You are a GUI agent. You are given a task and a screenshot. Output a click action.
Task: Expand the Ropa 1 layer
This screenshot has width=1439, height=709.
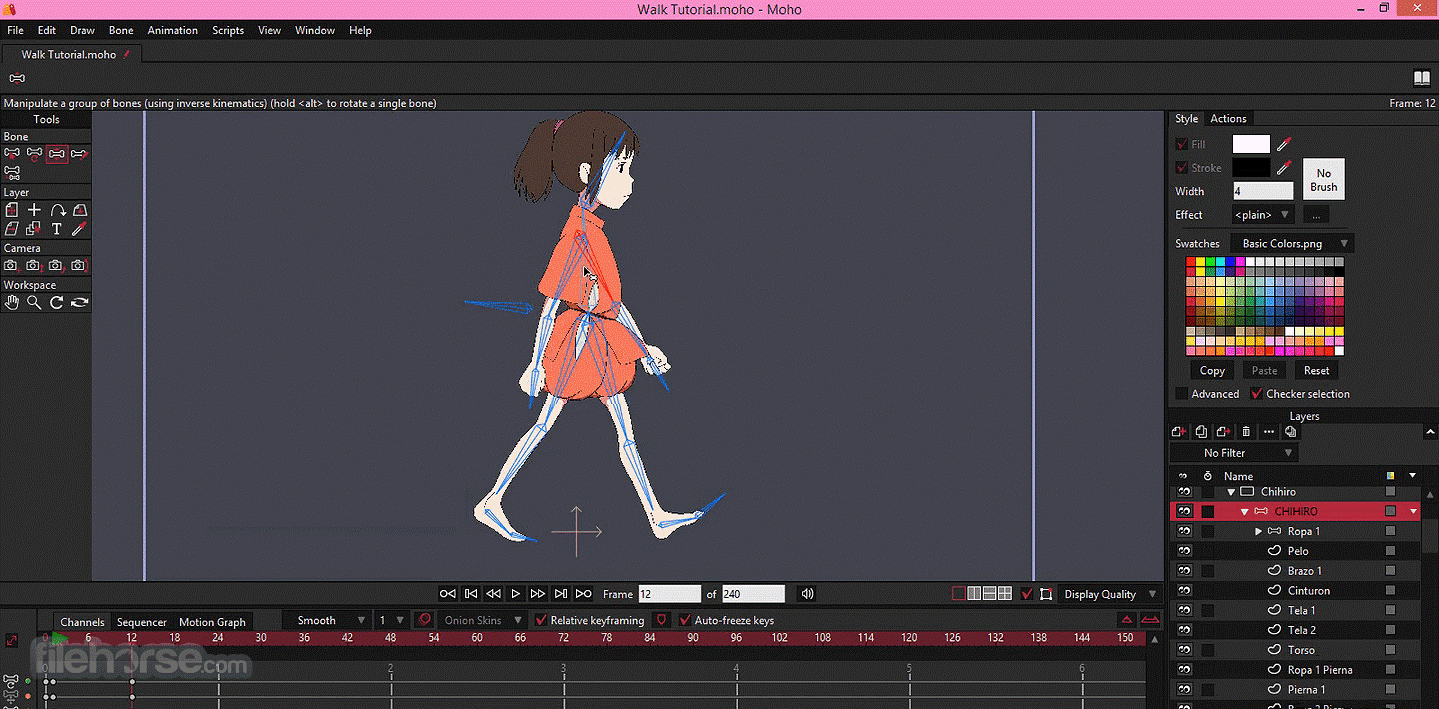(x=1258, y=531)
